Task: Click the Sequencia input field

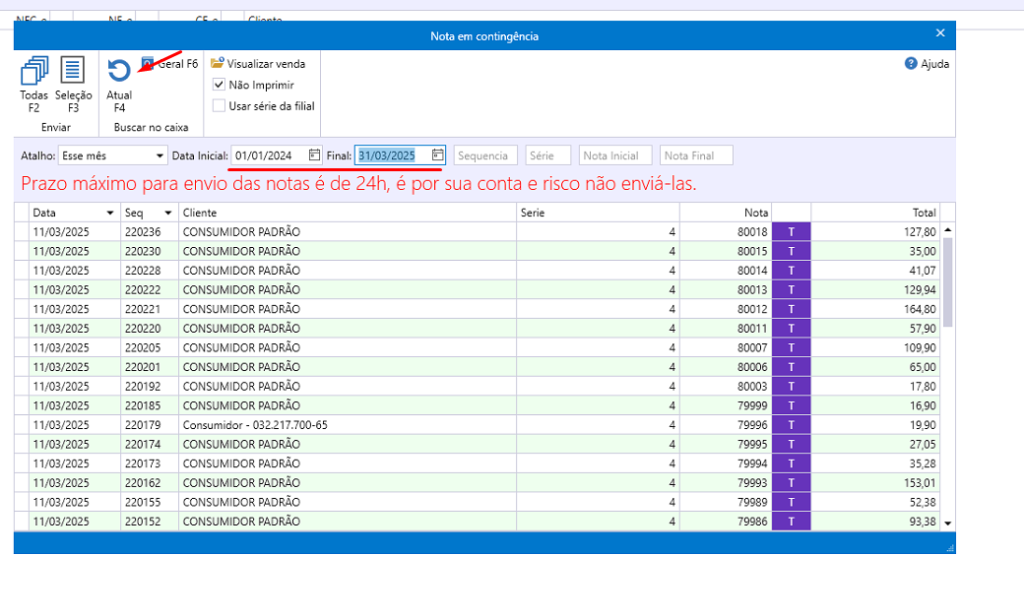Action: click(486, 156)
